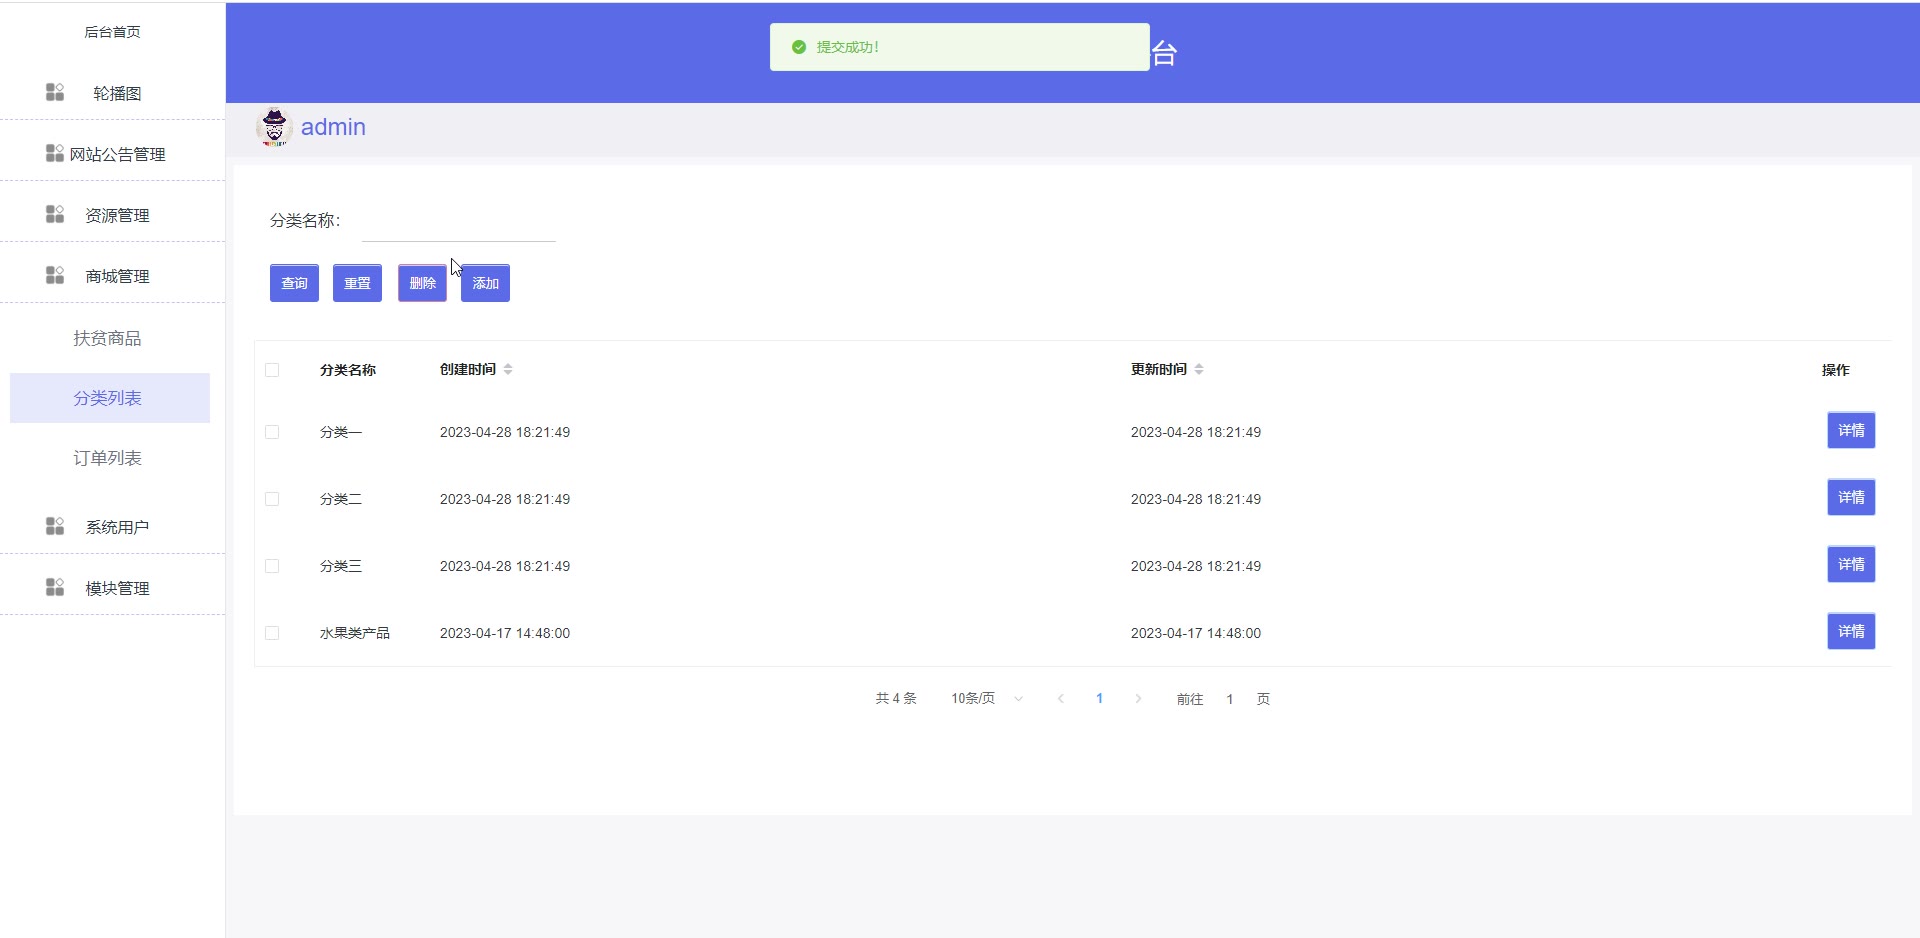Click the 网站公告管理 menu grid icon
Screen dimensions: 1920x938
point(55,153)
